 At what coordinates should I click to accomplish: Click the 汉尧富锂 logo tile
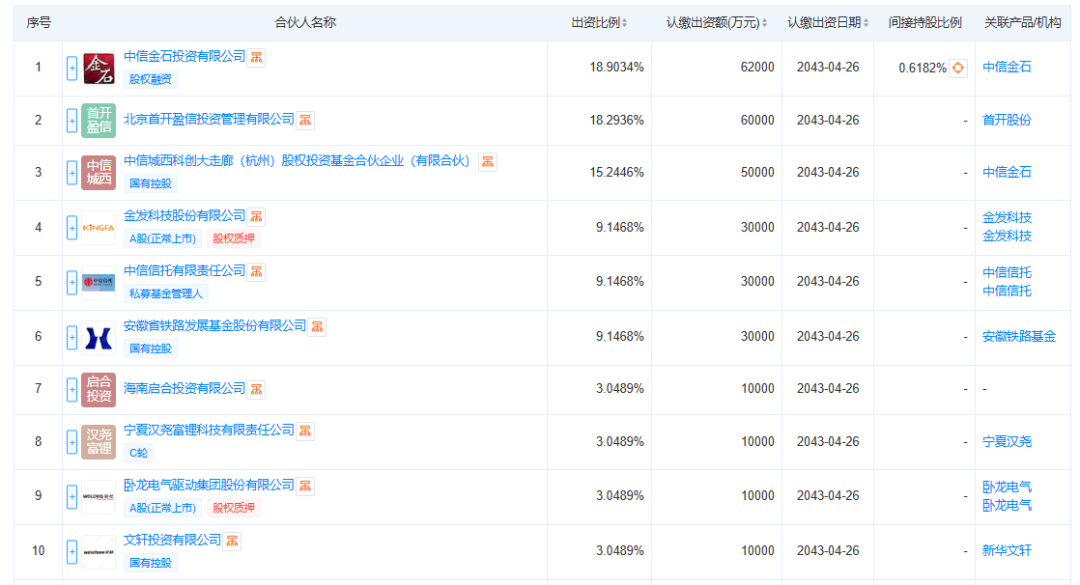click(98, 442)
